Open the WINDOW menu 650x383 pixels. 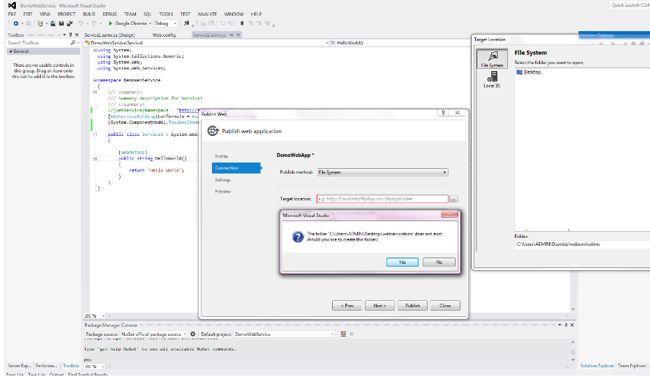click(234, 14)
